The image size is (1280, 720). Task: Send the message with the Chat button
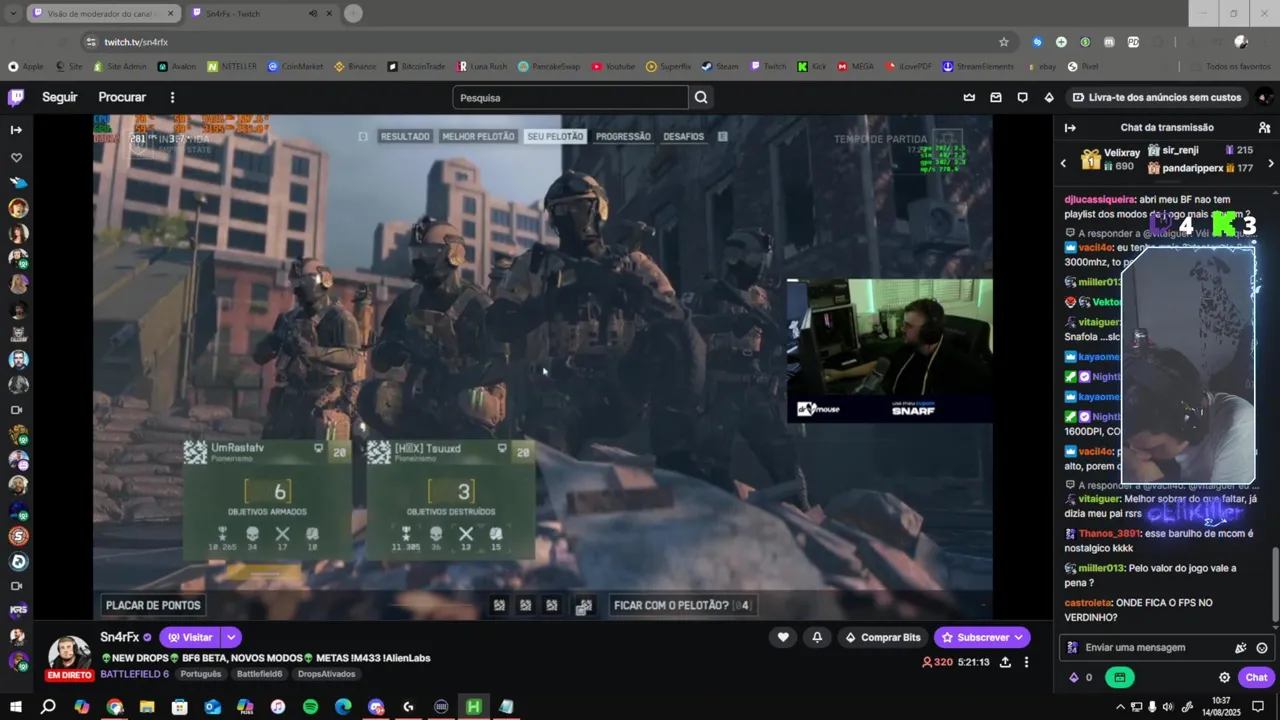point(1256,677)
